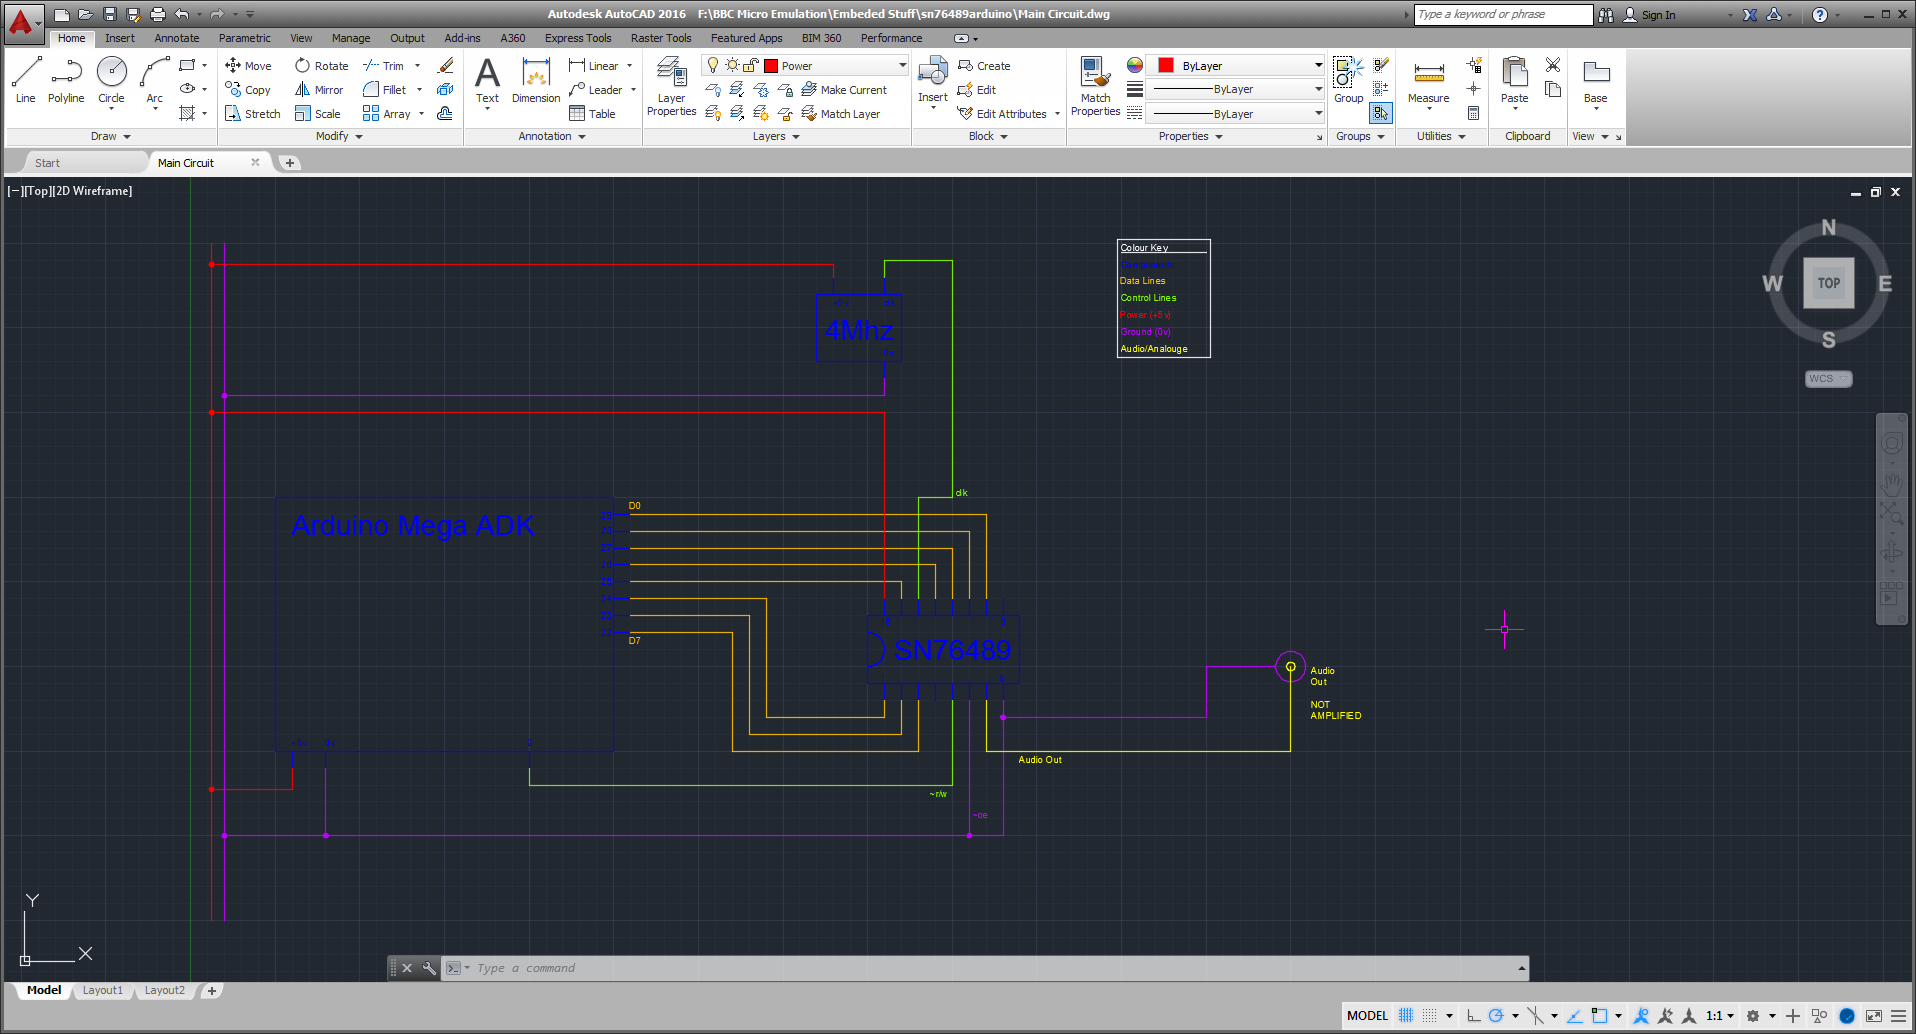Screen dimensions: 1916x1034
Task: Select the Circle tool
Action: point(111,79)
